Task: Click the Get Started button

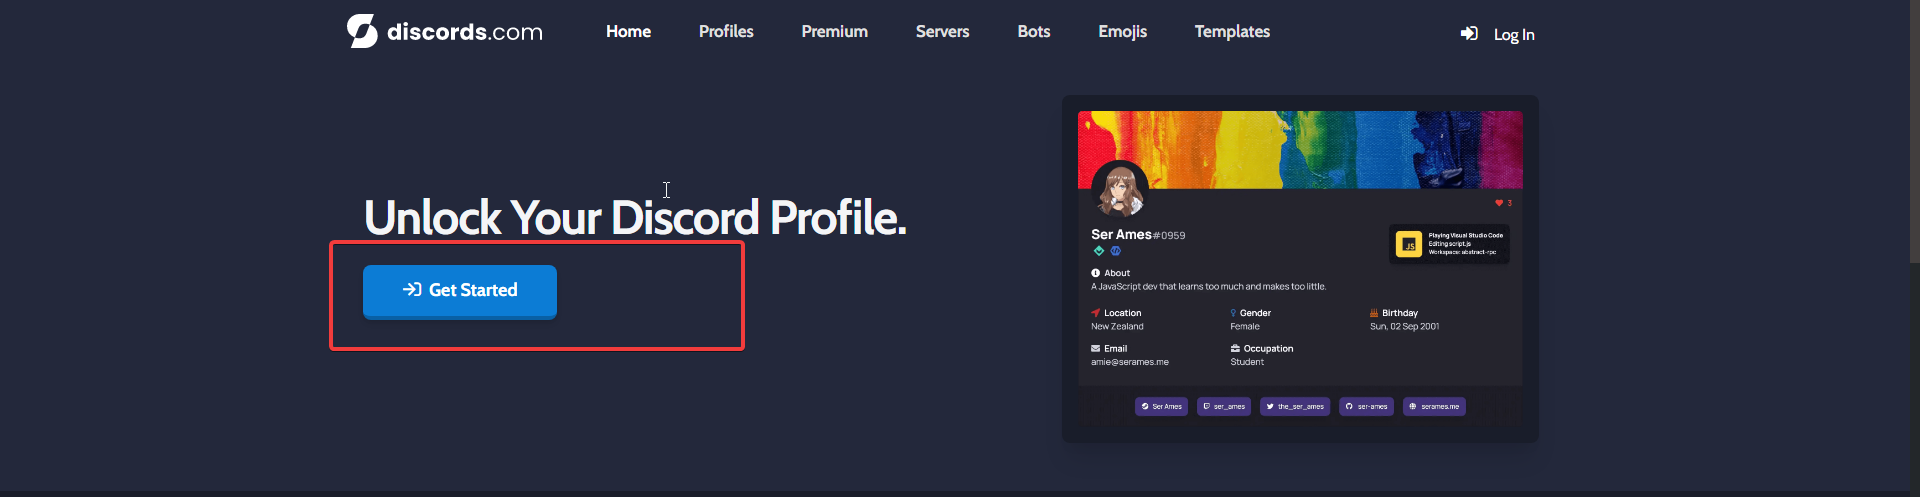Action: tap(460, 291)
